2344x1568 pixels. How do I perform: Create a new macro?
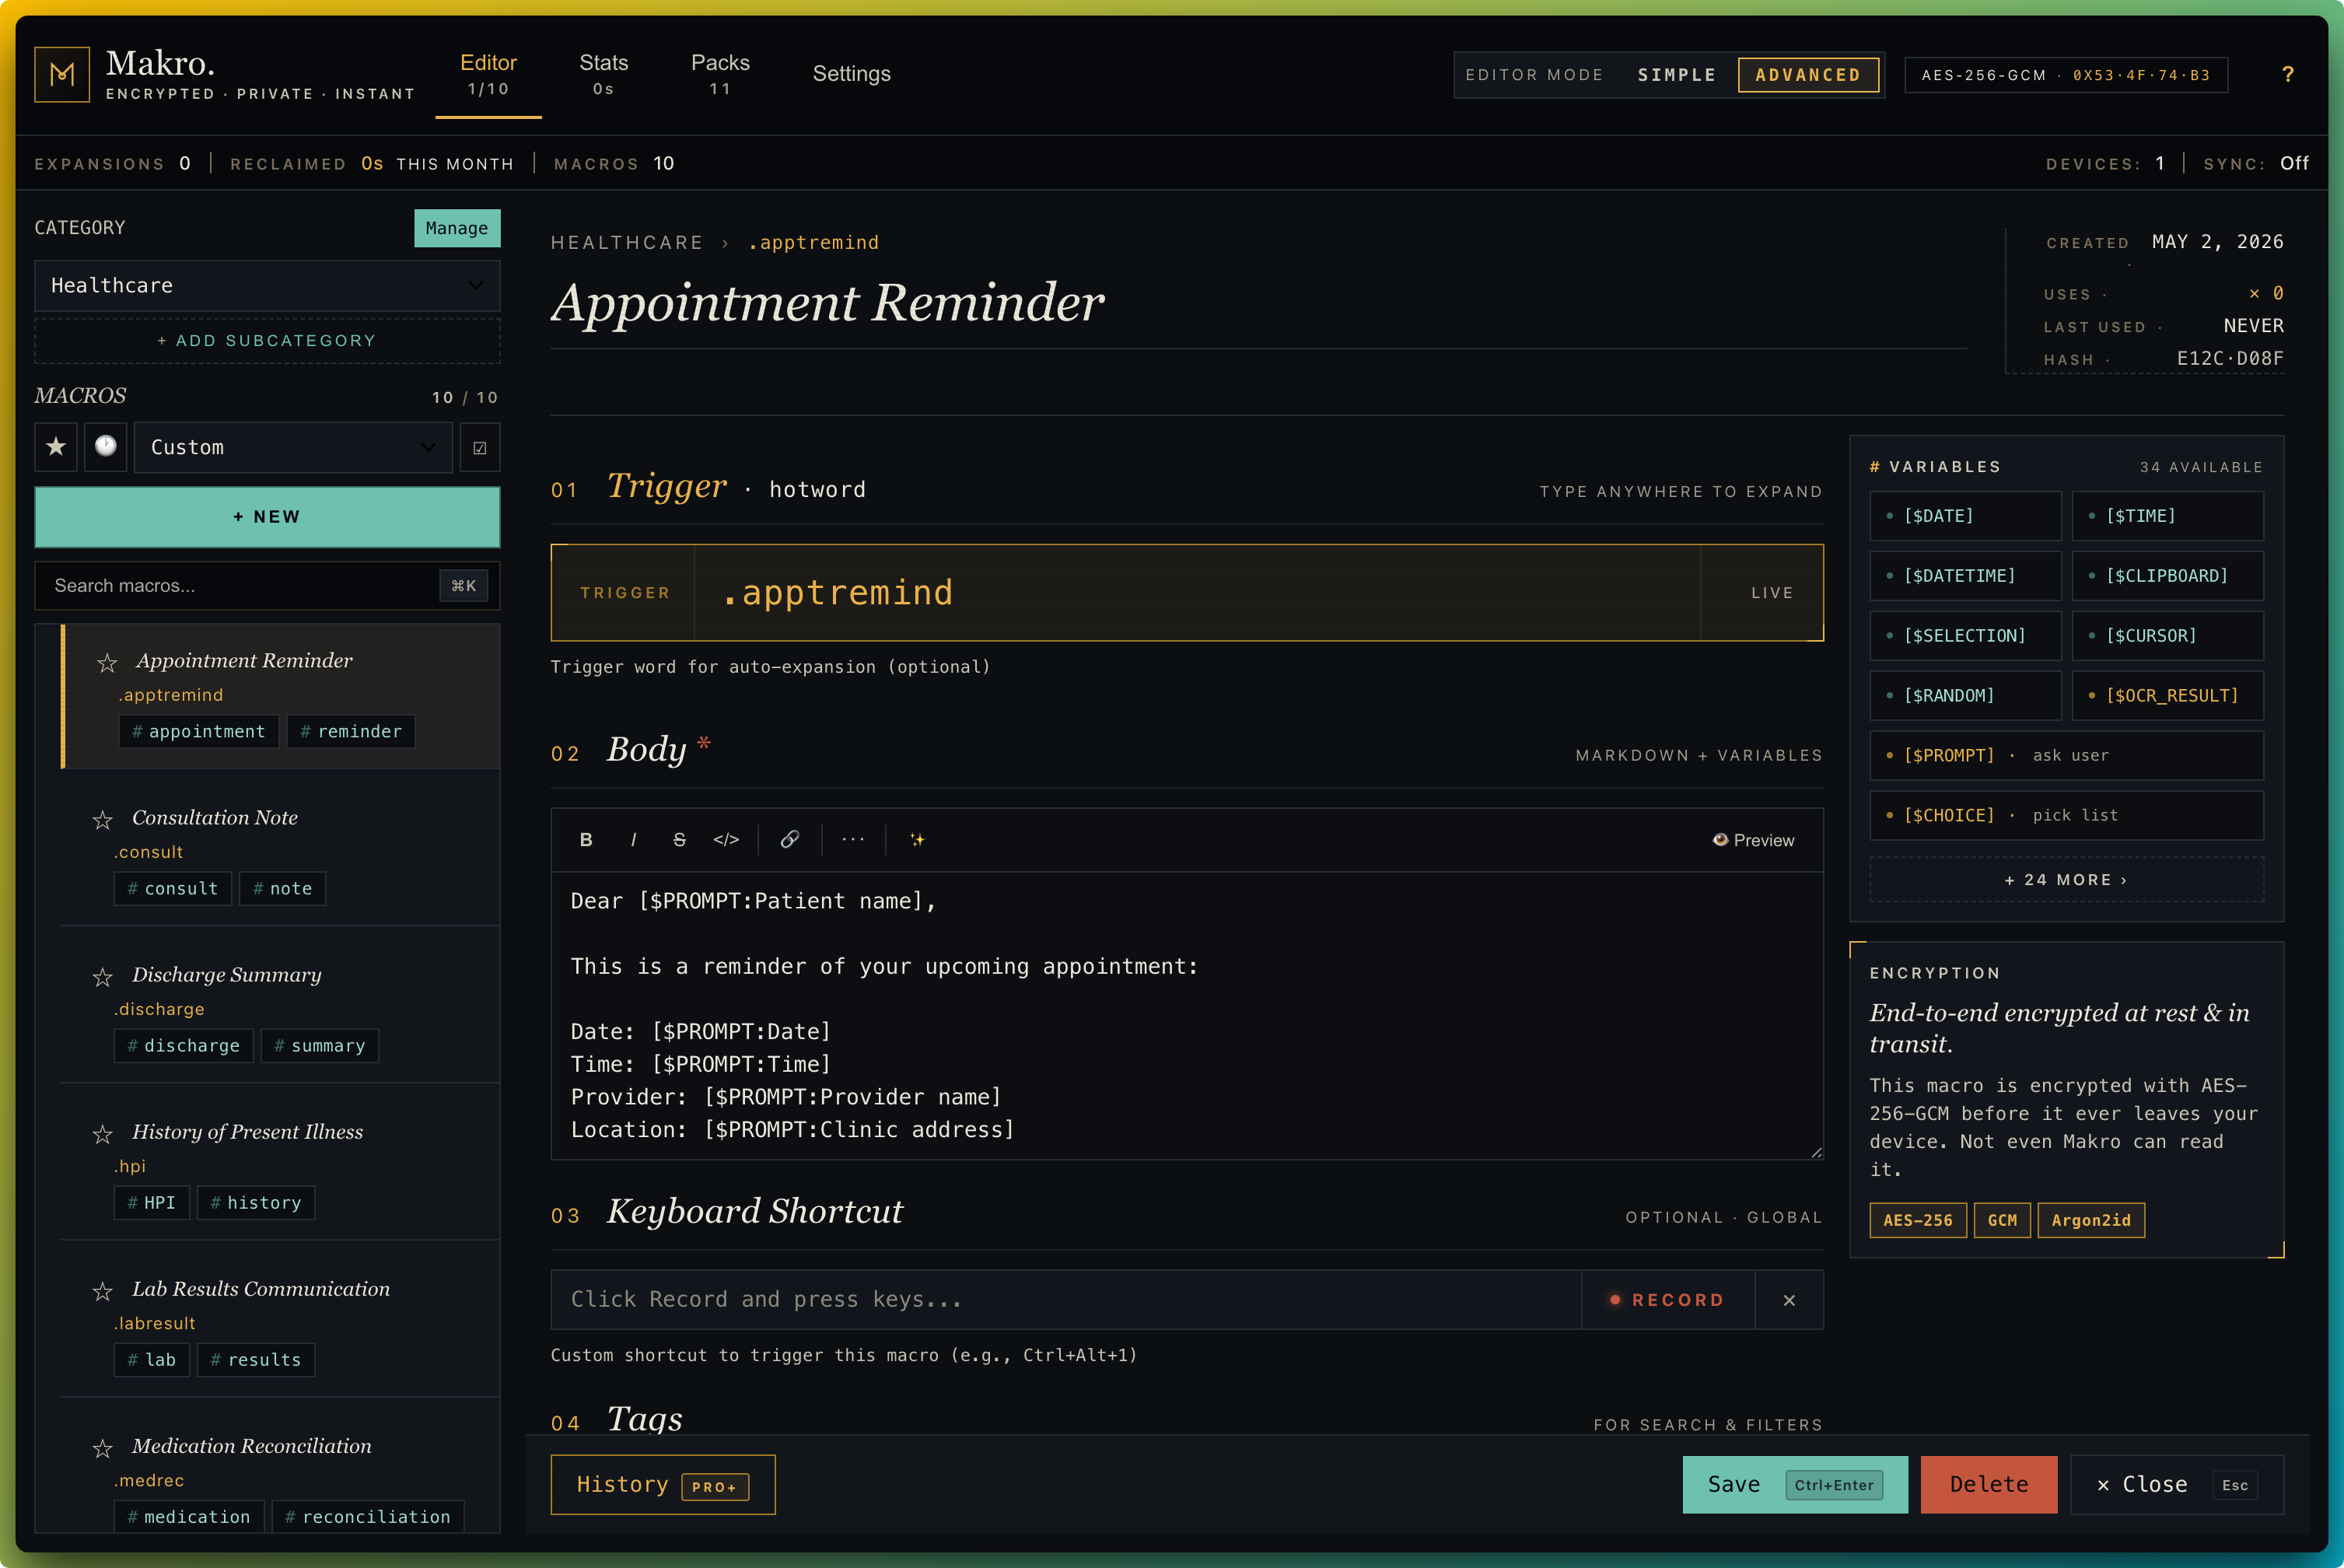click(267, 517)
